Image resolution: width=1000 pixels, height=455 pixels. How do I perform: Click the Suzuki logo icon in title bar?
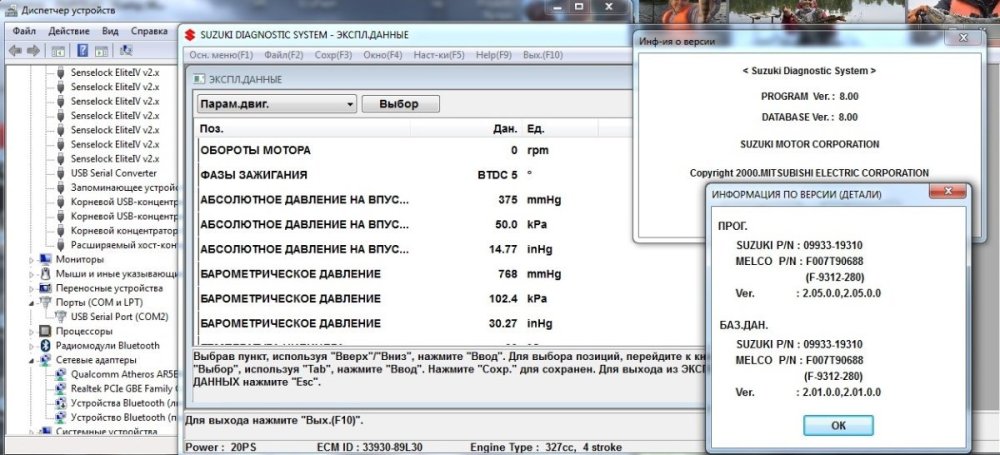191,36
